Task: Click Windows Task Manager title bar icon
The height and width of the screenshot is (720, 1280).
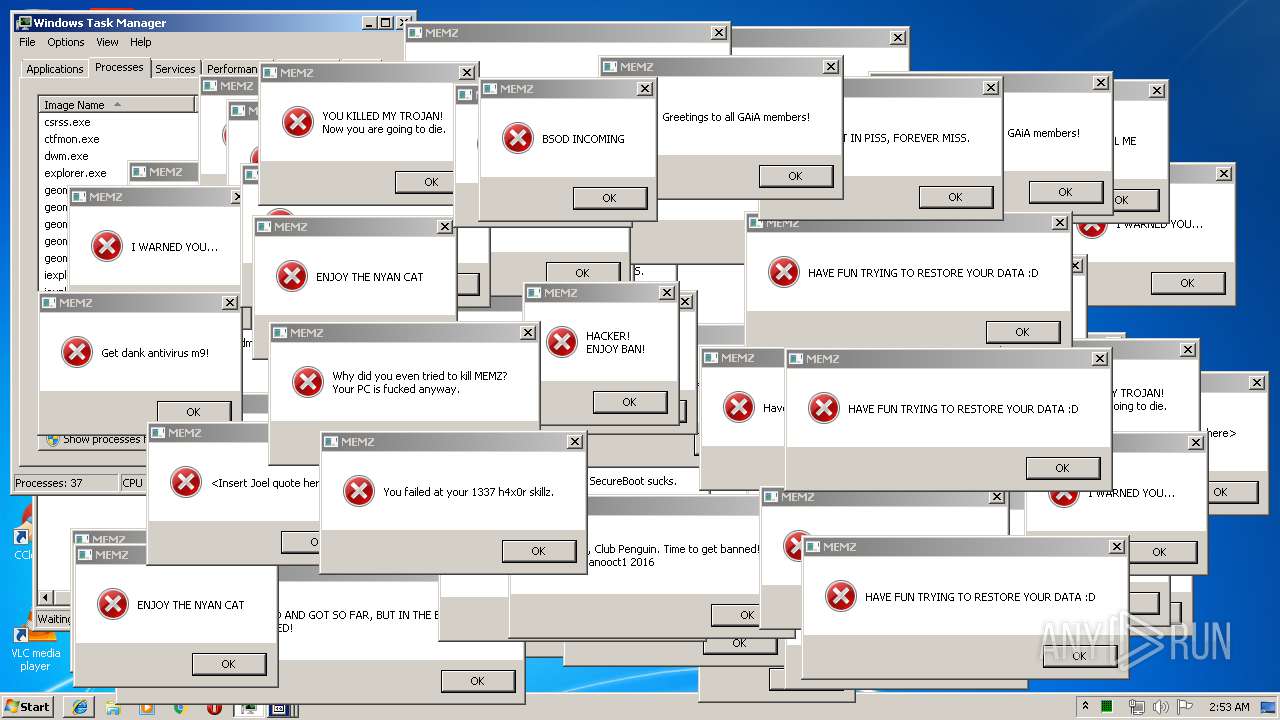Action: pyautogui.click(x=24, y=22)
